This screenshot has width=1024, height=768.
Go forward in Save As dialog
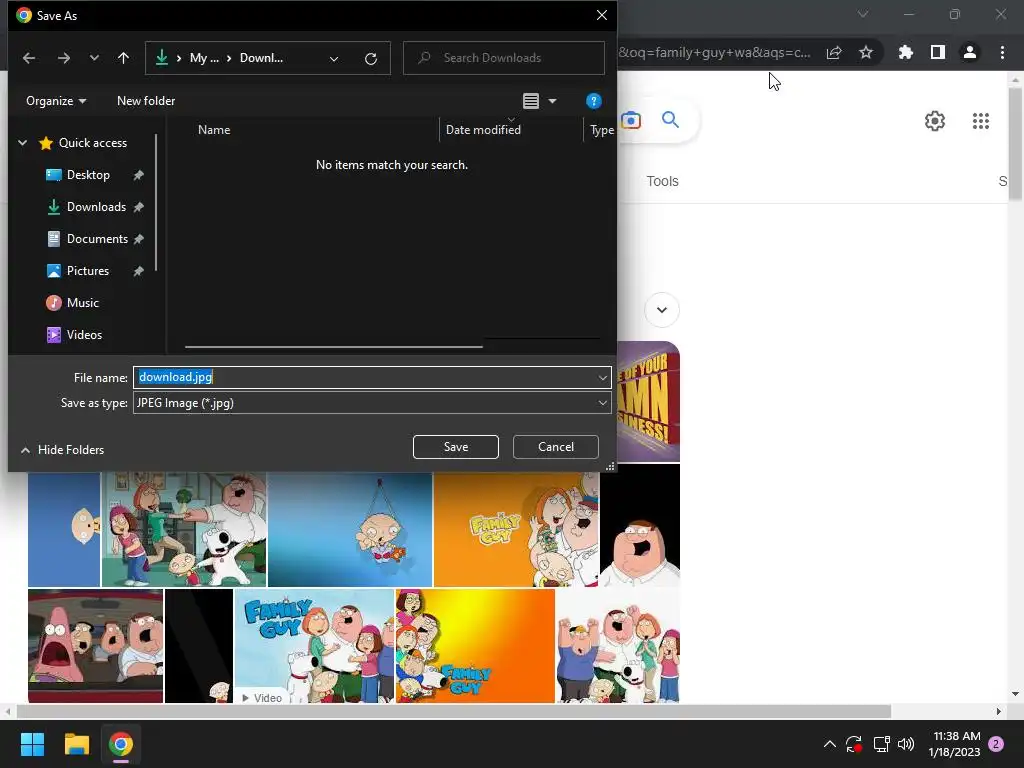point(63,58)
